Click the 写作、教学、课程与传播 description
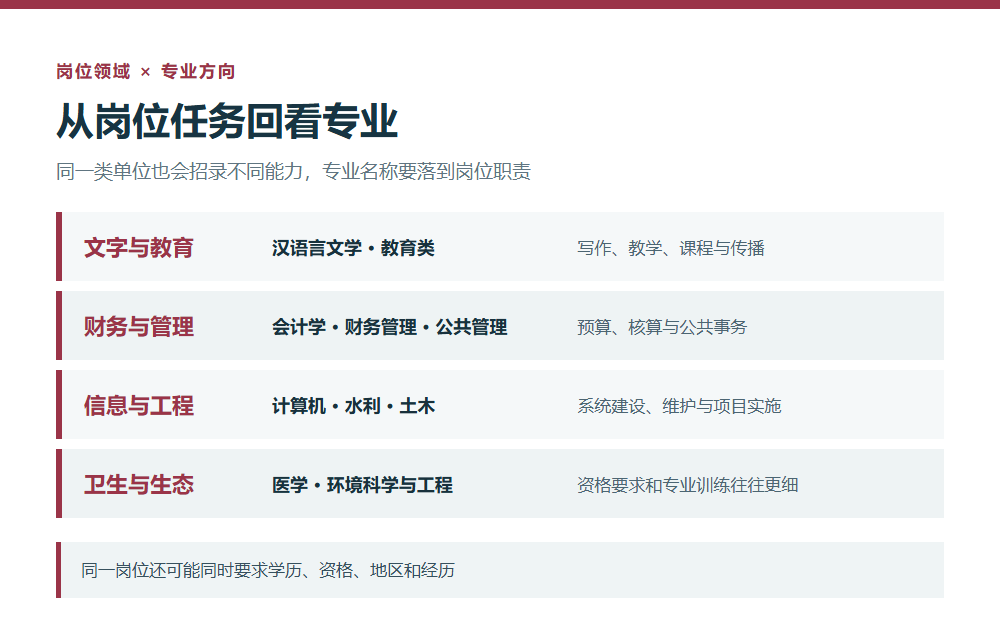This screenshot has height=642, width=1000. click(x=671, y=248)
